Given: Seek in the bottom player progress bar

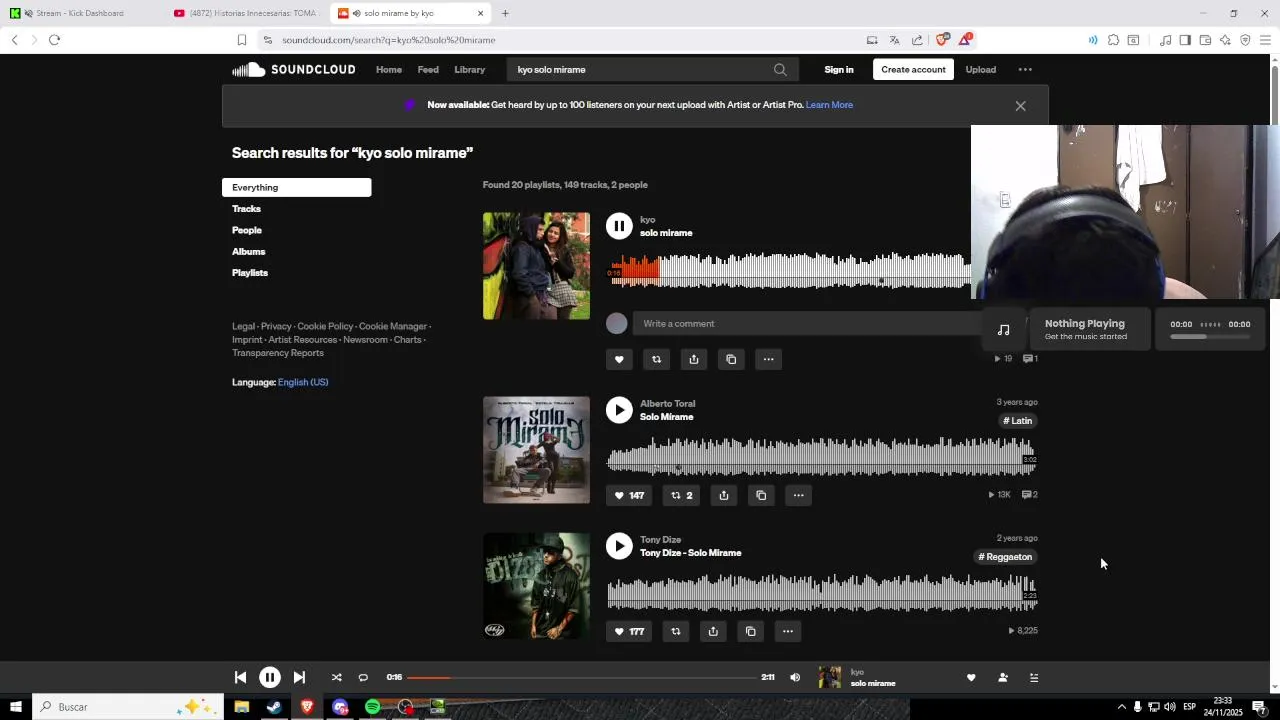Looking at the screenshot, I should click(582, 677).
